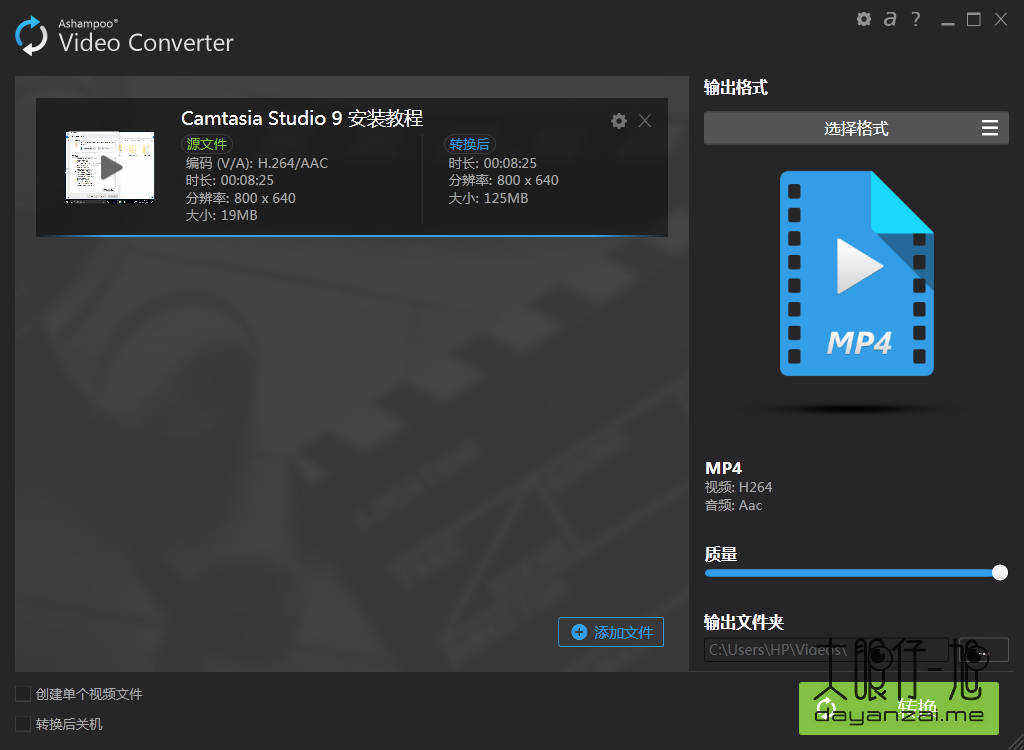The image size is (1024, 750).
Task: Click the 音频: Aac format info
Action: tap(733, 505)
